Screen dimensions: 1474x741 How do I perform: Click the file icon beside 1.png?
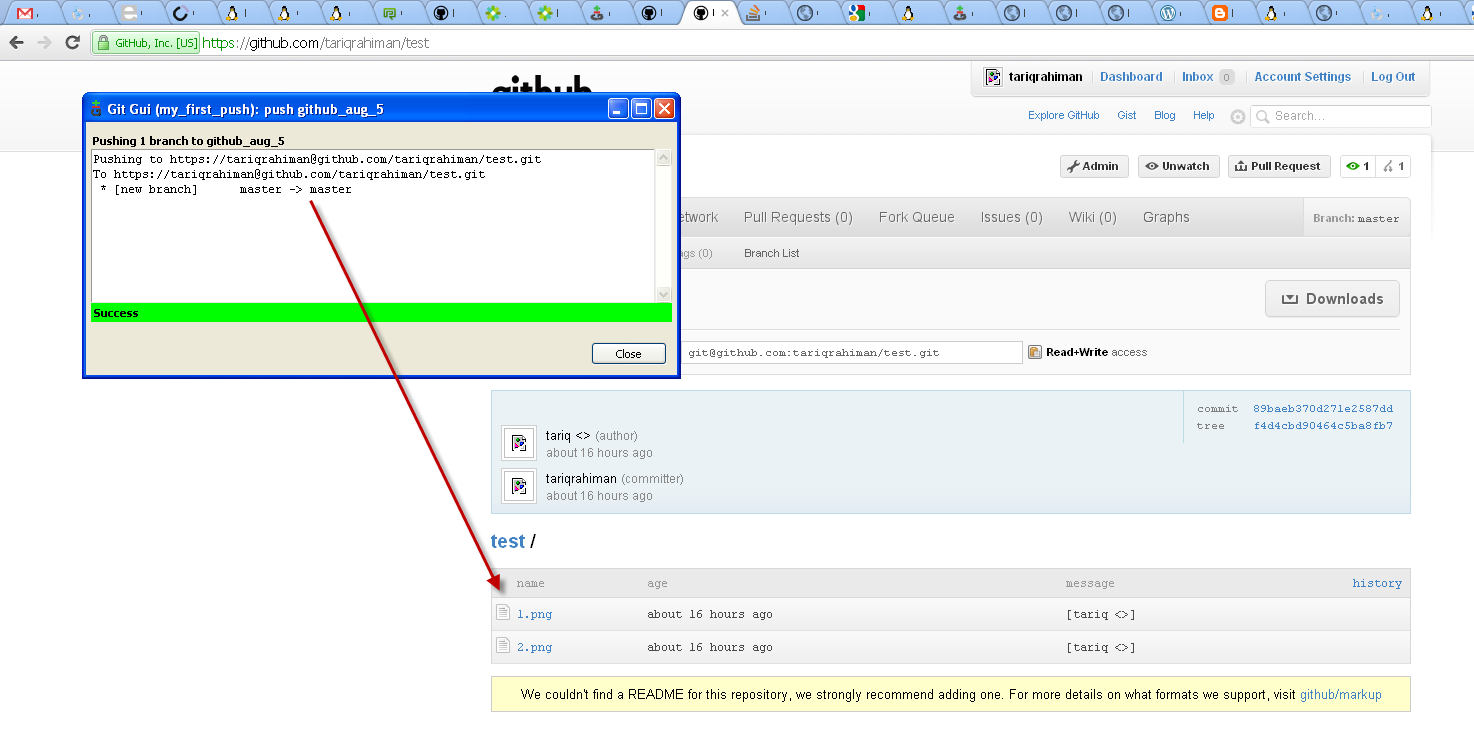[x=504, y=613]
